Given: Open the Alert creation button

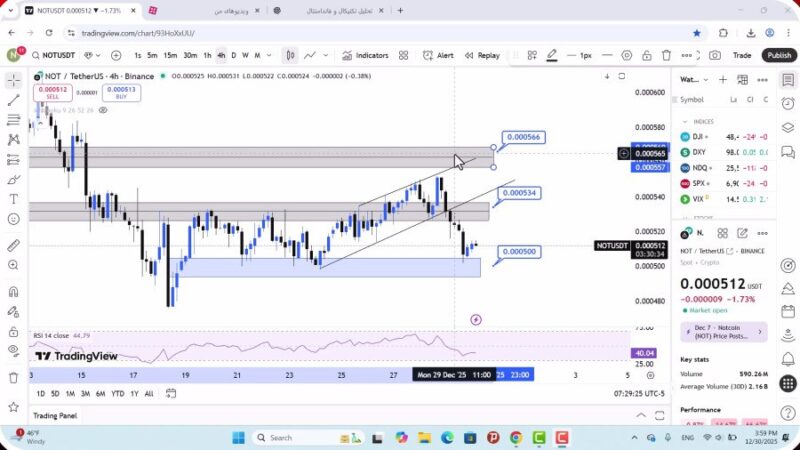Looking at the screenshot, I should (438, 56).
